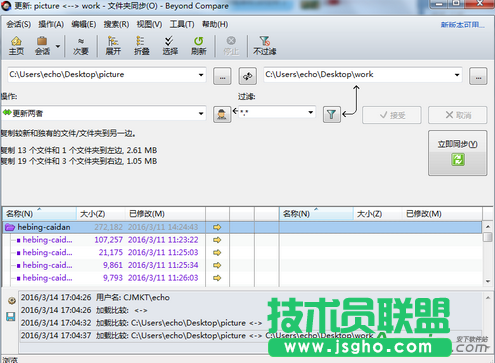495x363 pixels.
Task: Click the save log floppy disk icon
Action: (x=11, y=317)
